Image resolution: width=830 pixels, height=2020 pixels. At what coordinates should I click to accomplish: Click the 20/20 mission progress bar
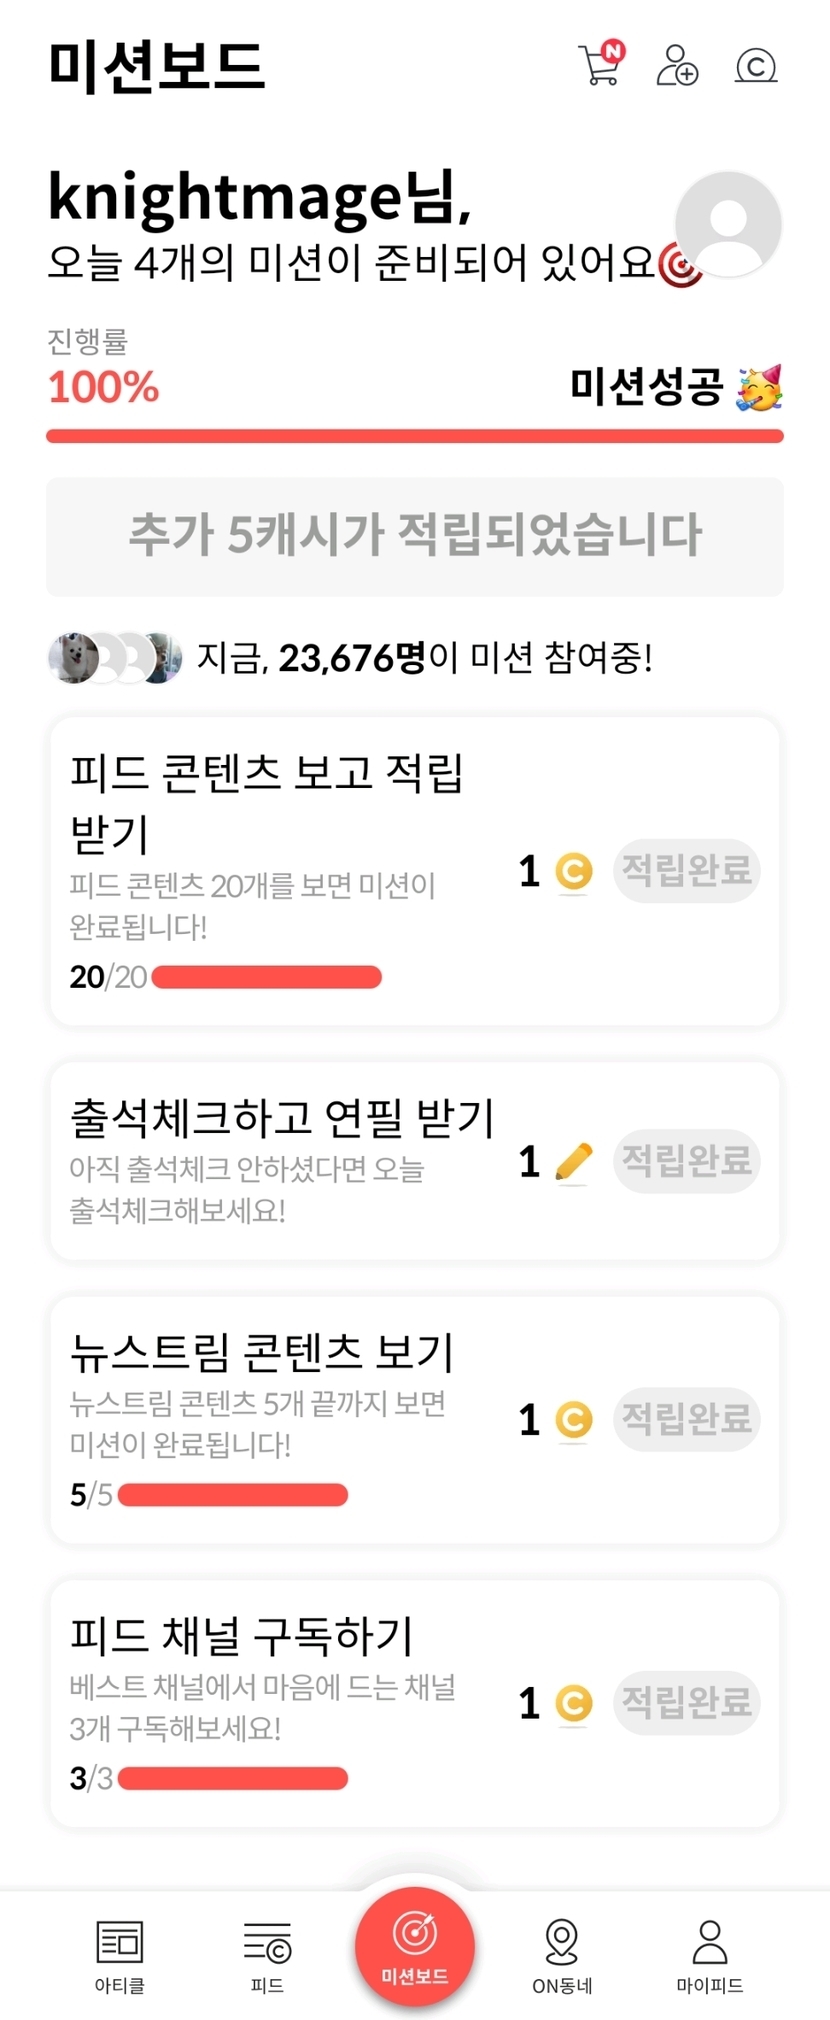(x=266, y=977)
